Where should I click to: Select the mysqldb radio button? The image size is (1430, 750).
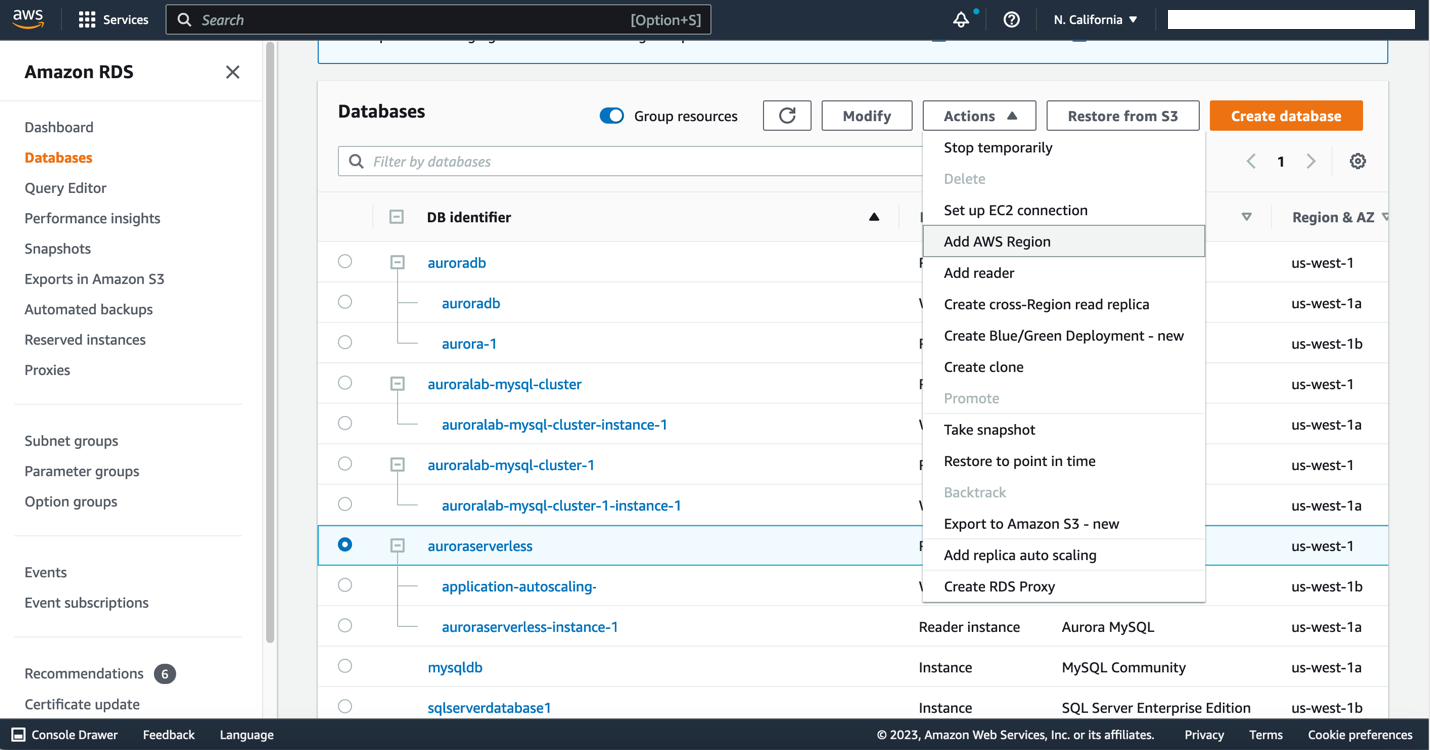coord(345,666)
